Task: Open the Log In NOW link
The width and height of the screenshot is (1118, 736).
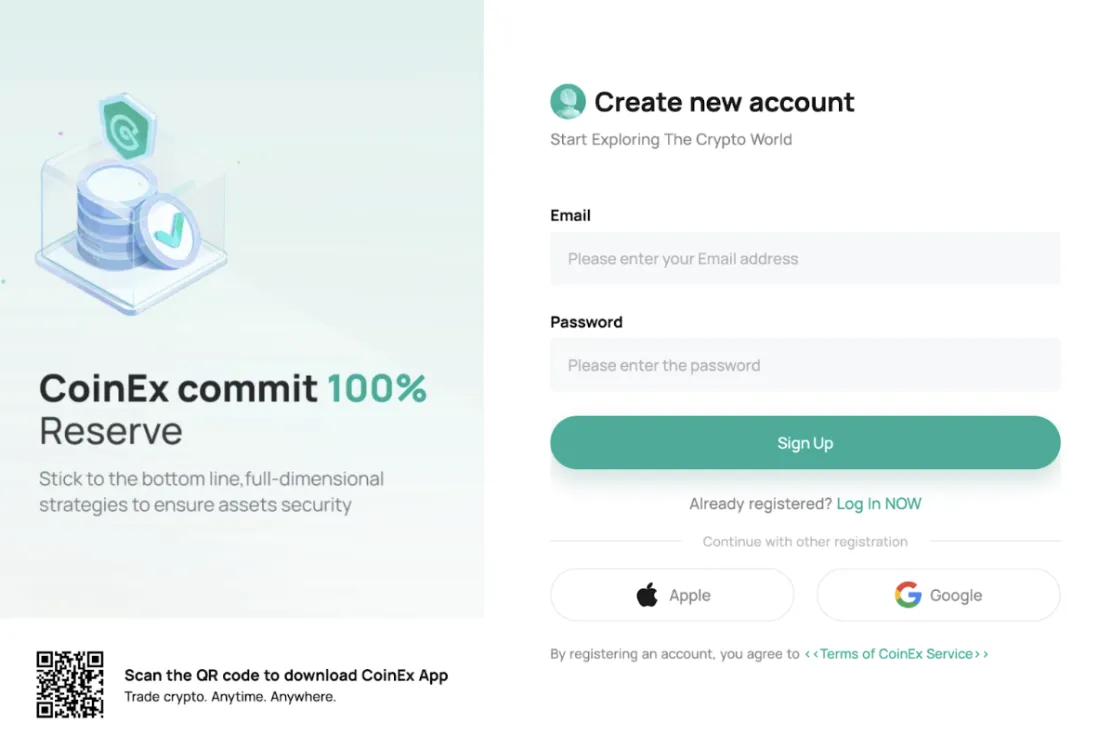Action: (878, 504)
